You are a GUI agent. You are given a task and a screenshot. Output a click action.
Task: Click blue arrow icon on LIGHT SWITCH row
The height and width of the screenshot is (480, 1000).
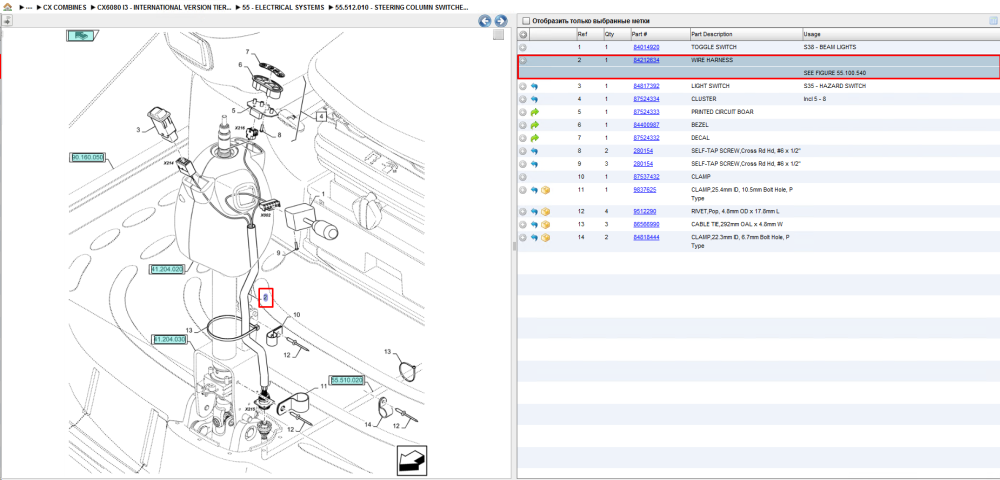[x=534, y=86]
